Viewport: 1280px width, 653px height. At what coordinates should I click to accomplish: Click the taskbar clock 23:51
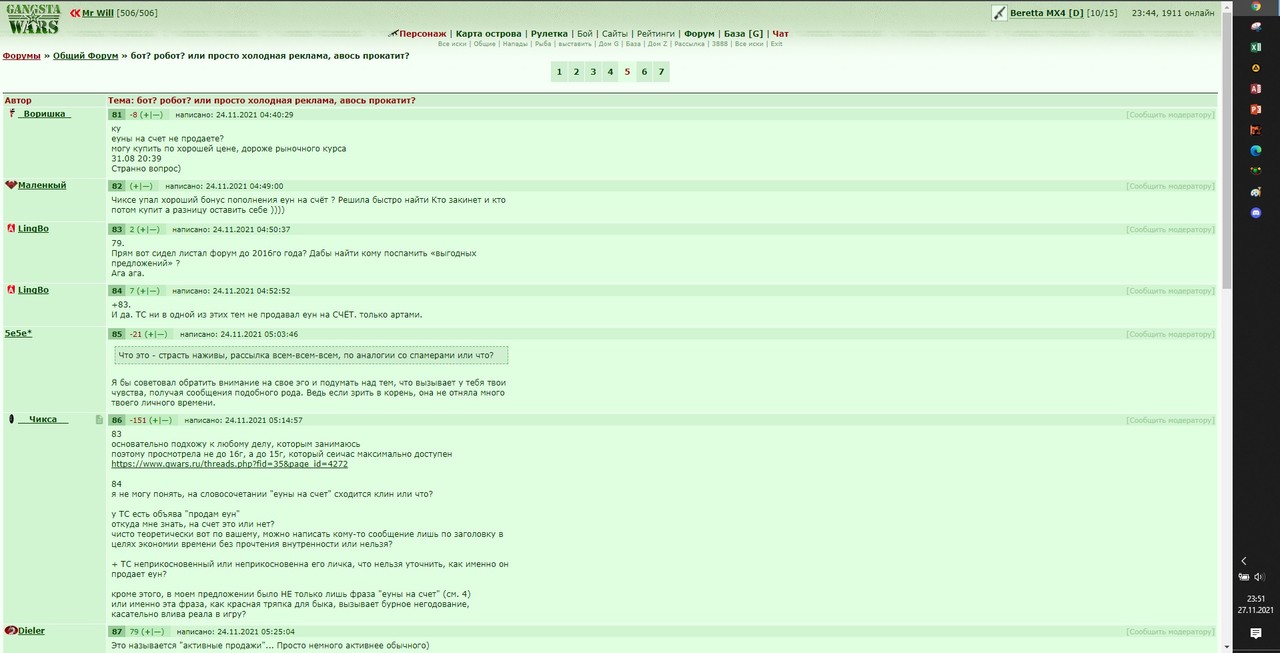[x=1254, y=598]
